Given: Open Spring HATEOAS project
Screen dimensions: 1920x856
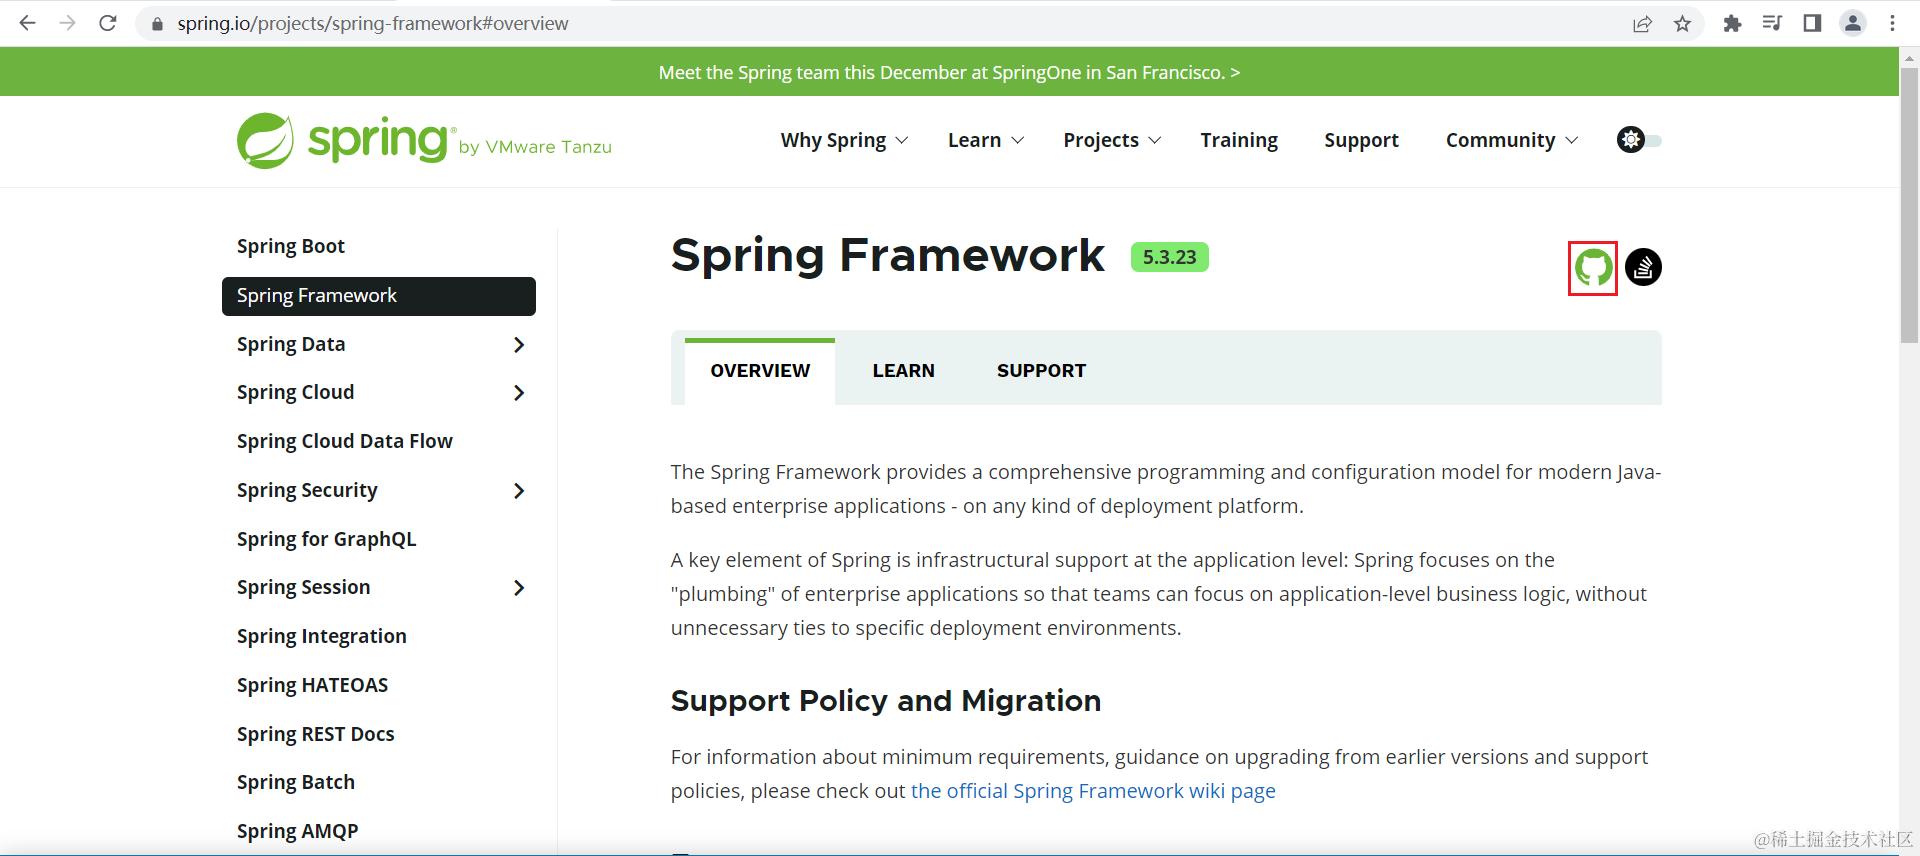Looking at the screenshot, I should click(x=313, y=685).
